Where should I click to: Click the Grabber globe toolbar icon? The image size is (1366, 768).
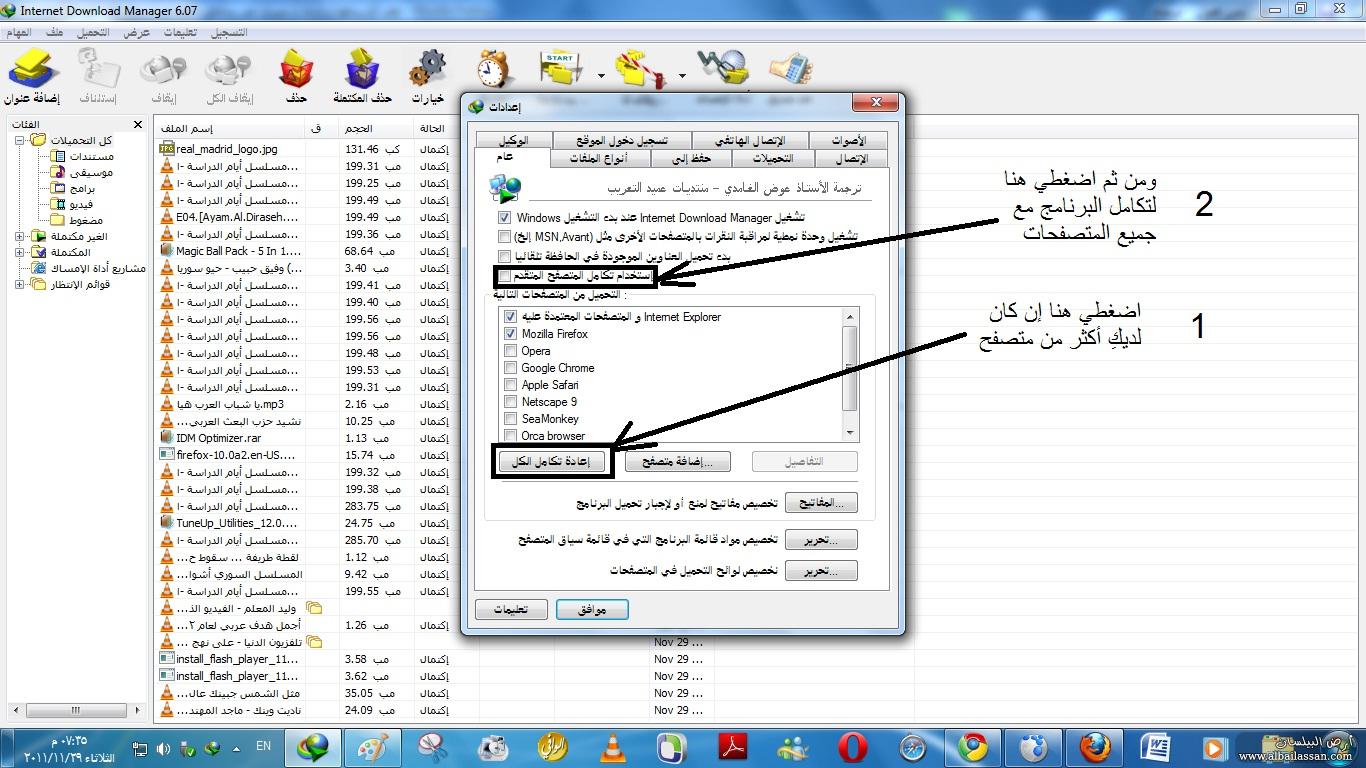tap(723, 70)
